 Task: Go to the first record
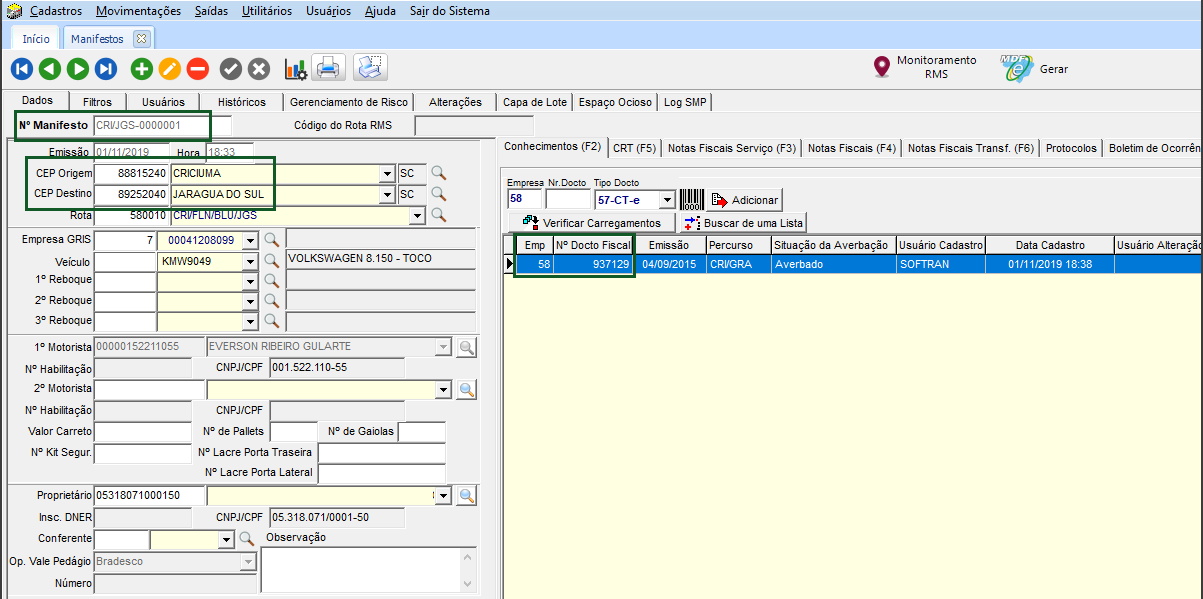(22, 69)
